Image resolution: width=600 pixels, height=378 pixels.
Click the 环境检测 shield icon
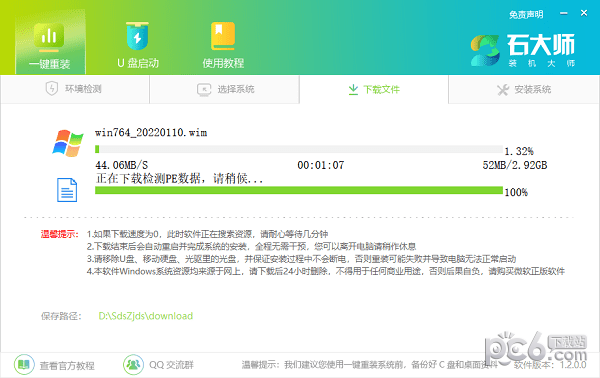(x=52, y=89)
